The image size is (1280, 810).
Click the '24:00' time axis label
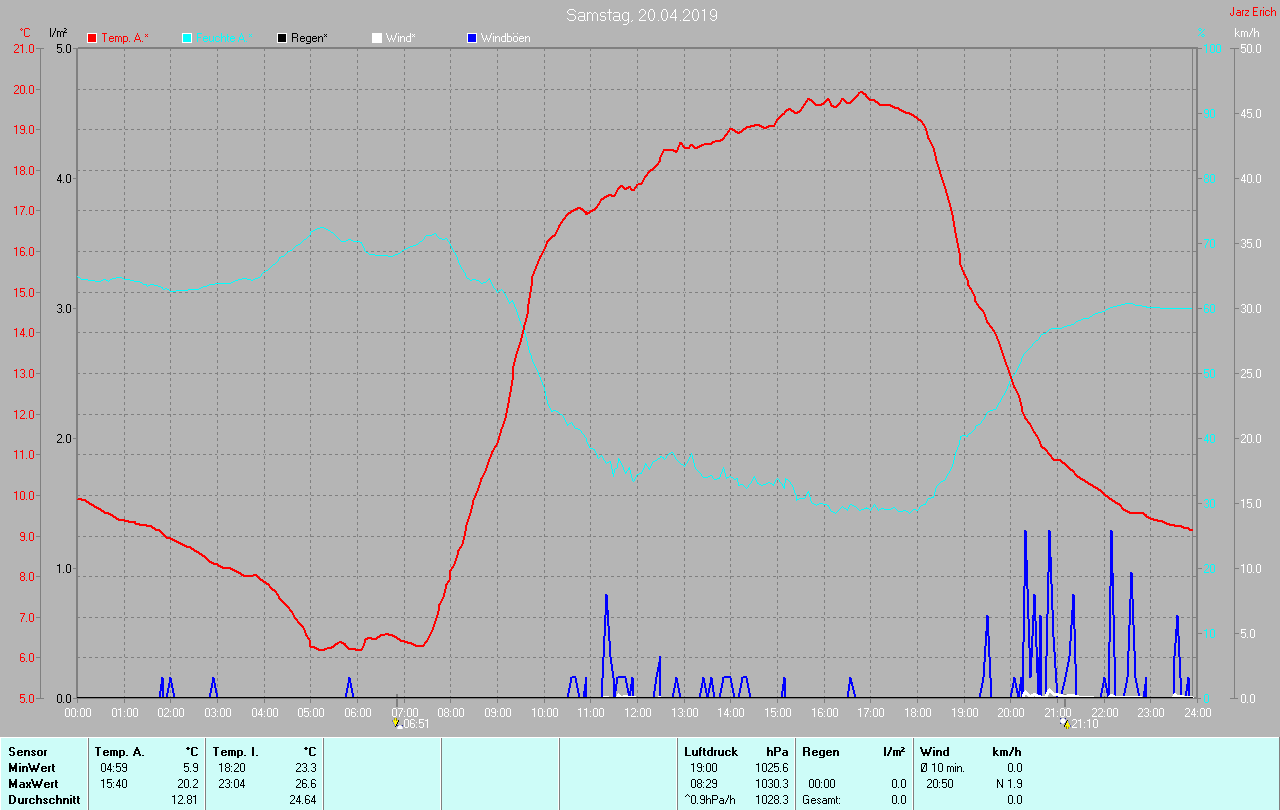(x=1197, y=712)
